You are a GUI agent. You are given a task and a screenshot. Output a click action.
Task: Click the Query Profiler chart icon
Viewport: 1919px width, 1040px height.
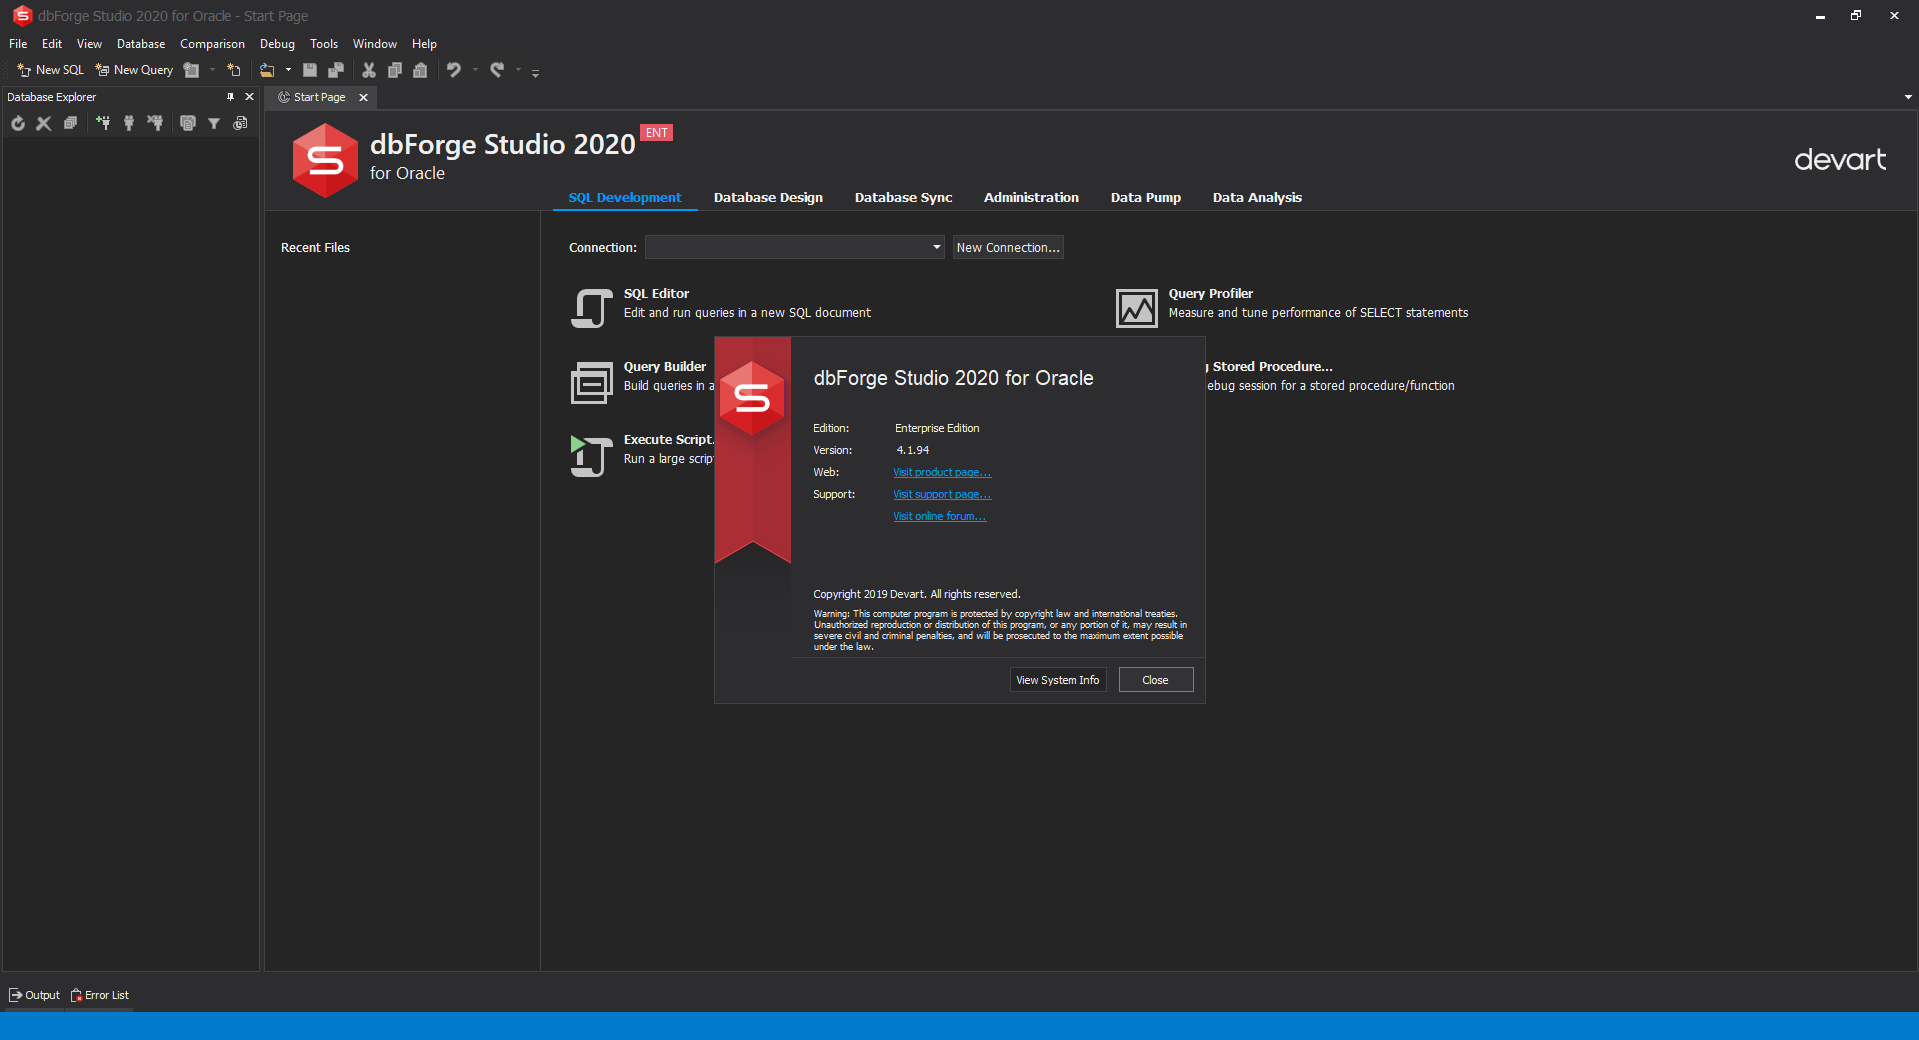click(x=1137, y=308)
